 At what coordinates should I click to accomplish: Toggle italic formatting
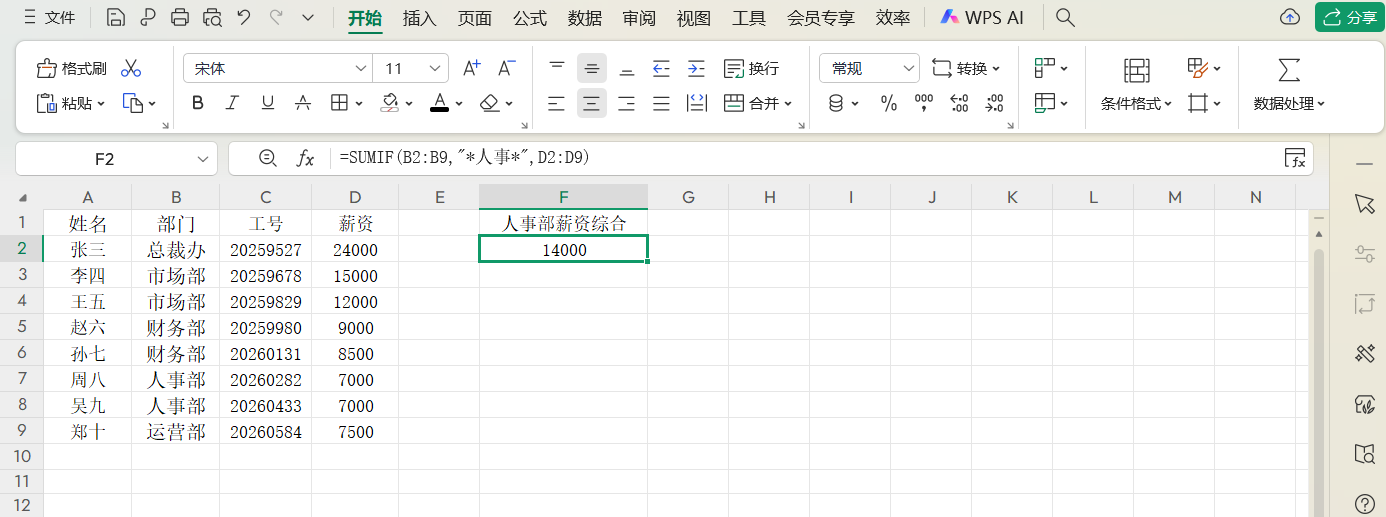232,103
